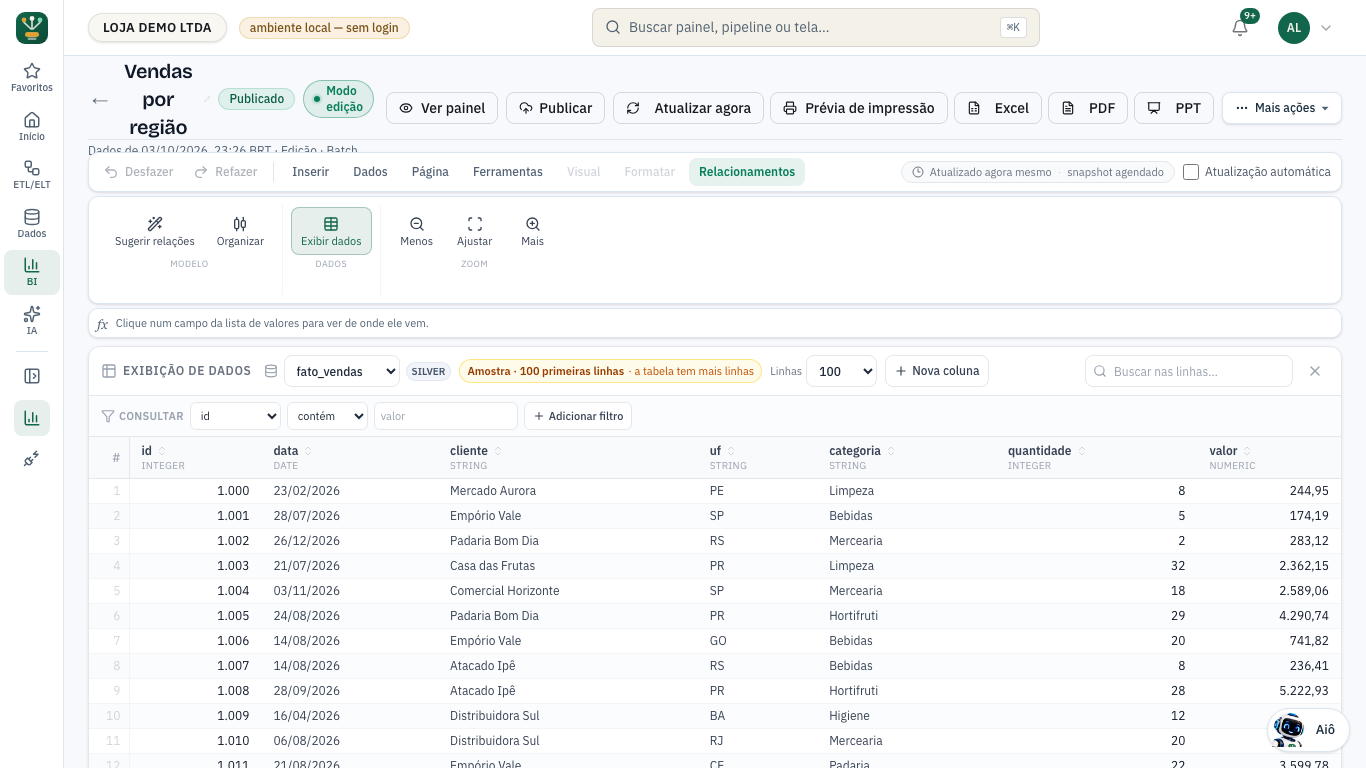
Task: Zoom in with the Mais icon
Action: click(533, 231)
